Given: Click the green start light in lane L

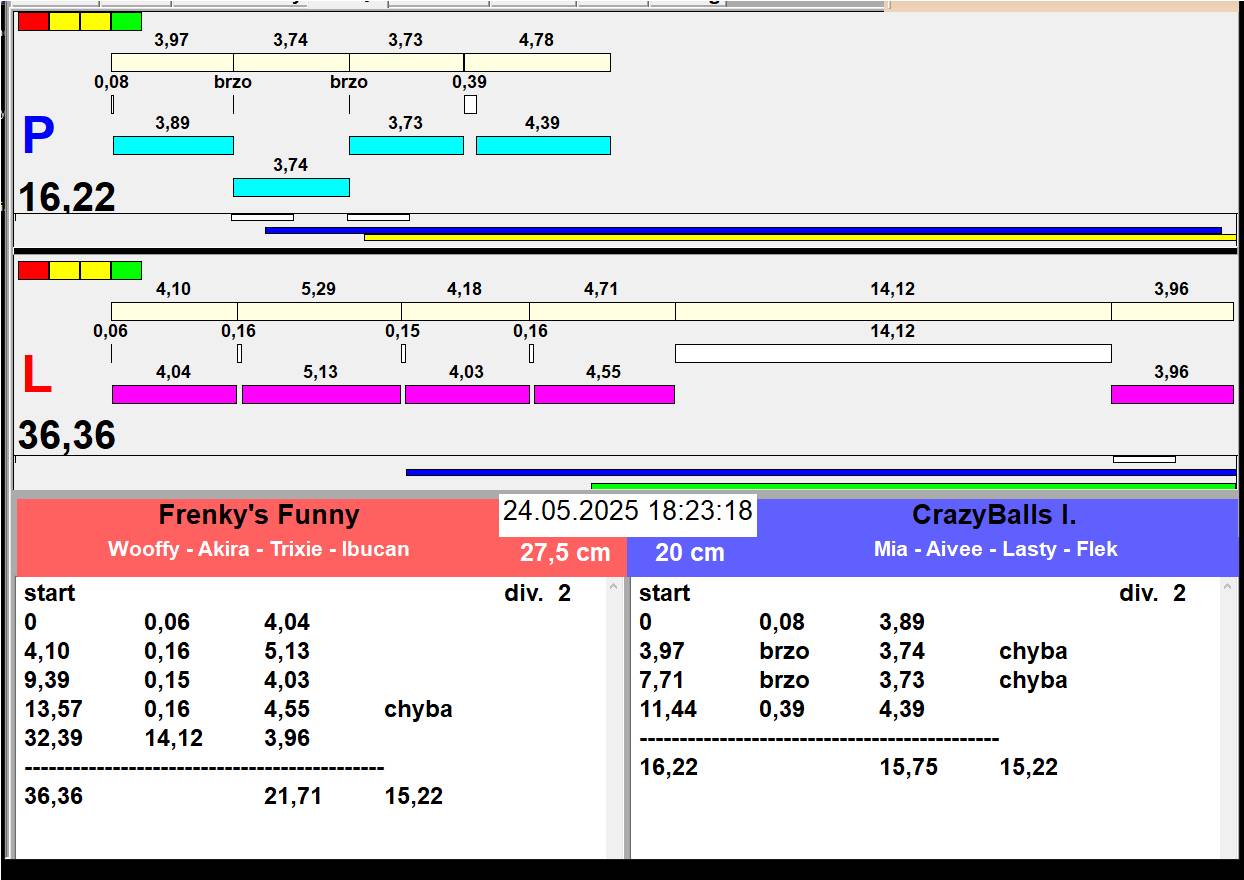Looking at the screenshot, I should tap(126, 270).
